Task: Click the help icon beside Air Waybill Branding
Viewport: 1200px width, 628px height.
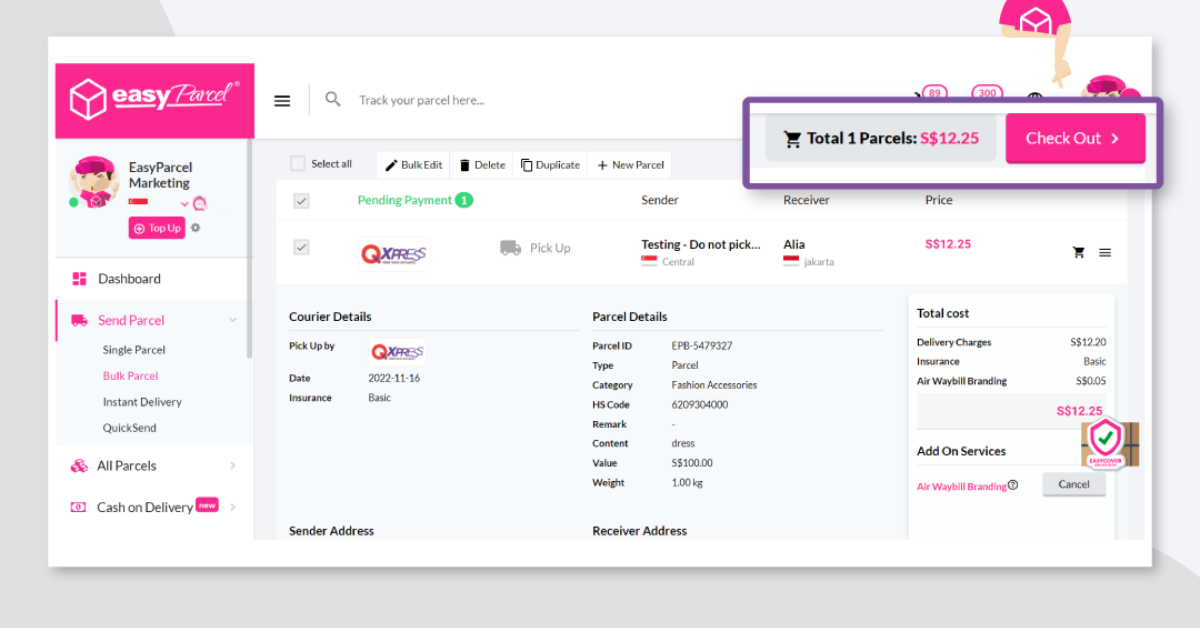Action: 1013,486
